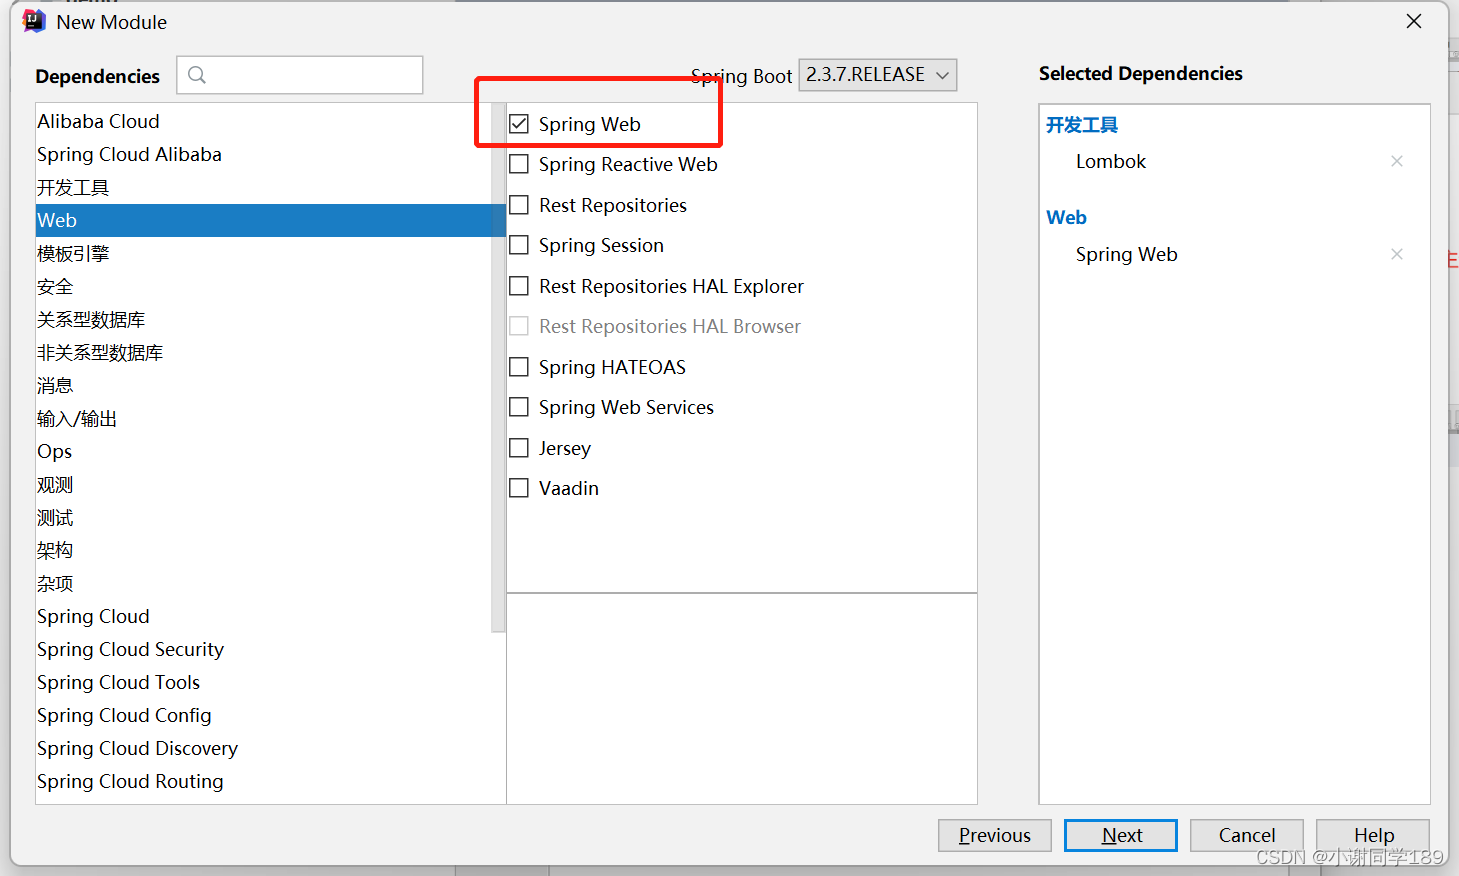
Task: Choose Spring Cloud Discovery category
Action: [264, 748]
